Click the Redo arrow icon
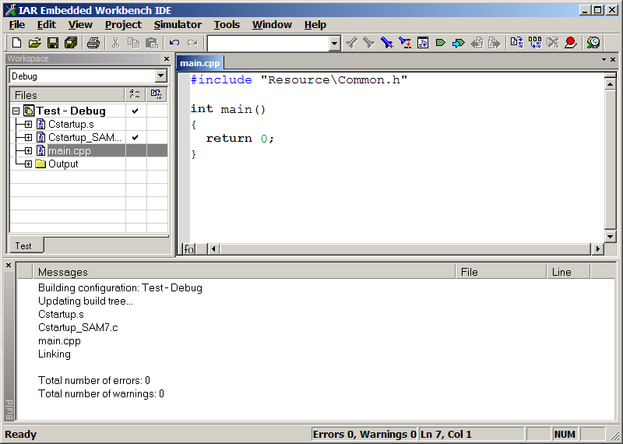 click(192, 42)
